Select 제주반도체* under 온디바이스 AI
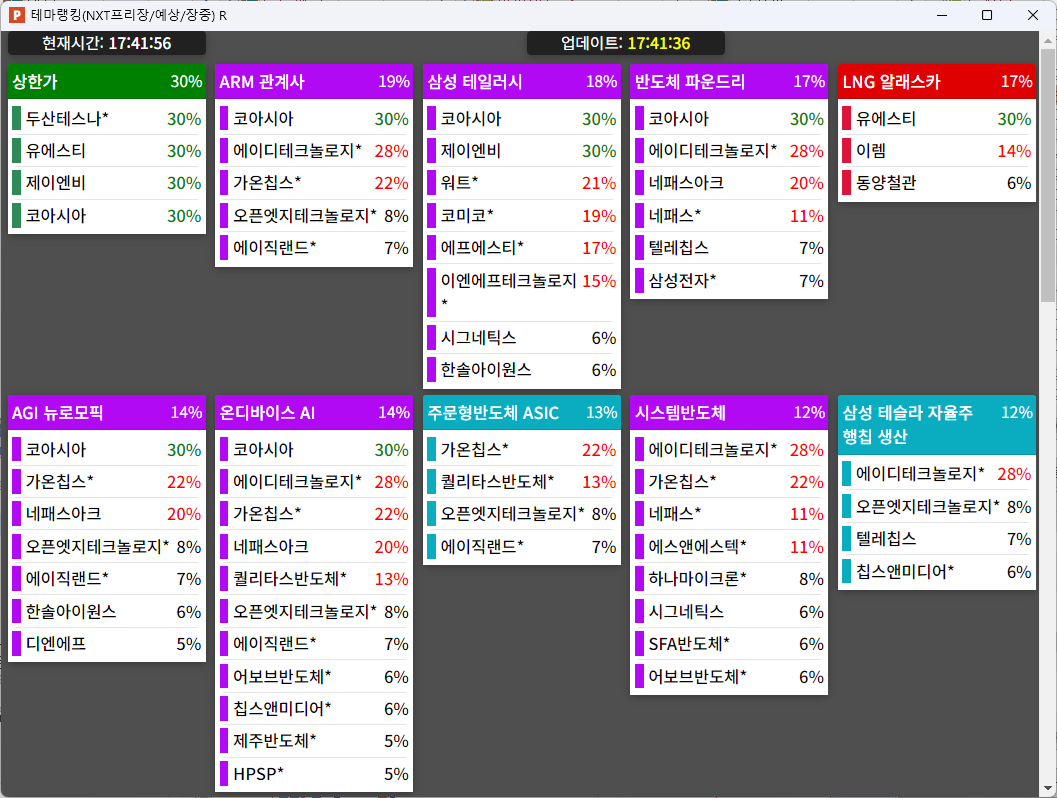The height and width of the screenshot is (798, 1057). [314, 741]
